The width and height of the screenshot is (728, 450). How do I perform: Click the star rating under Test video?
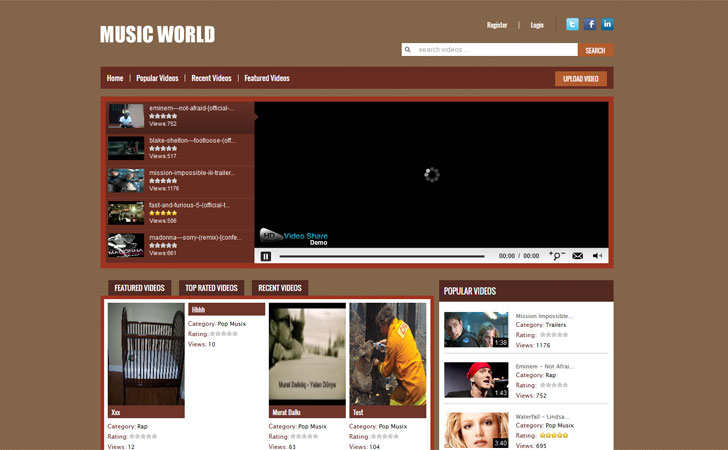(x=384, y=436)
